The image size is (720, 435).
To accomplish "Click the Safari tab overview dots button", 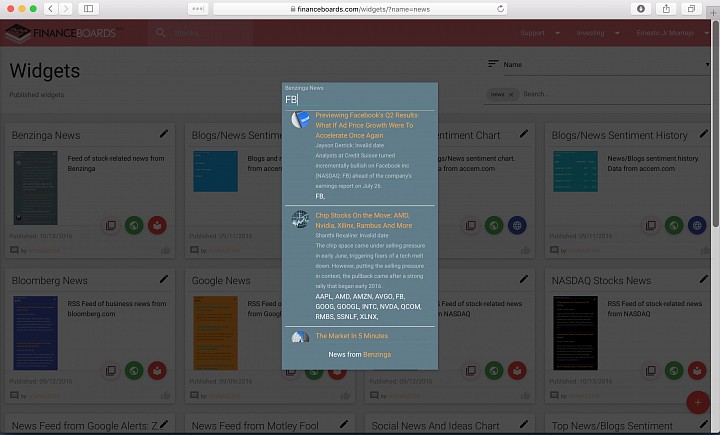I will pos(198,9).
